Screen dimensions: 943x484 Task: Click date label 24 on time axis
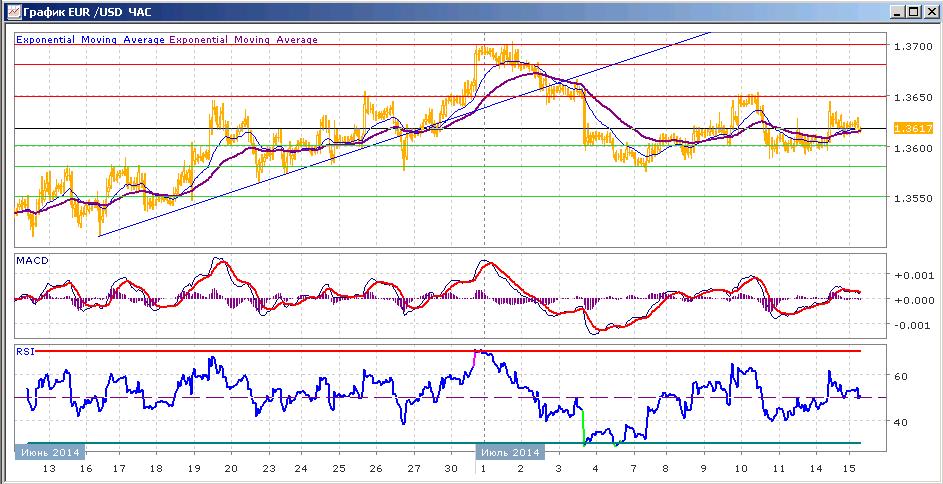tap(301, 469)
